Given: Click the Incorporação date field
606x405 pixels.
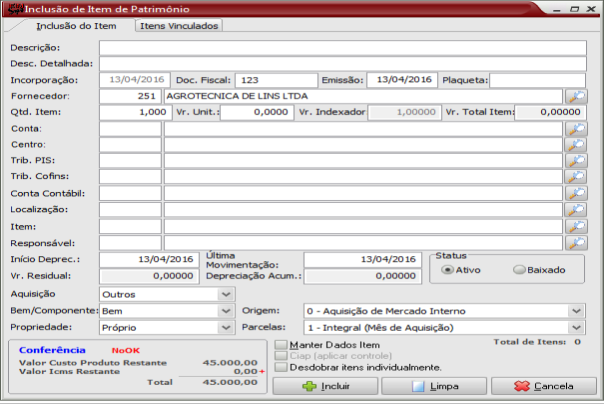Looking at the screenshot, I should pos(135,80).
